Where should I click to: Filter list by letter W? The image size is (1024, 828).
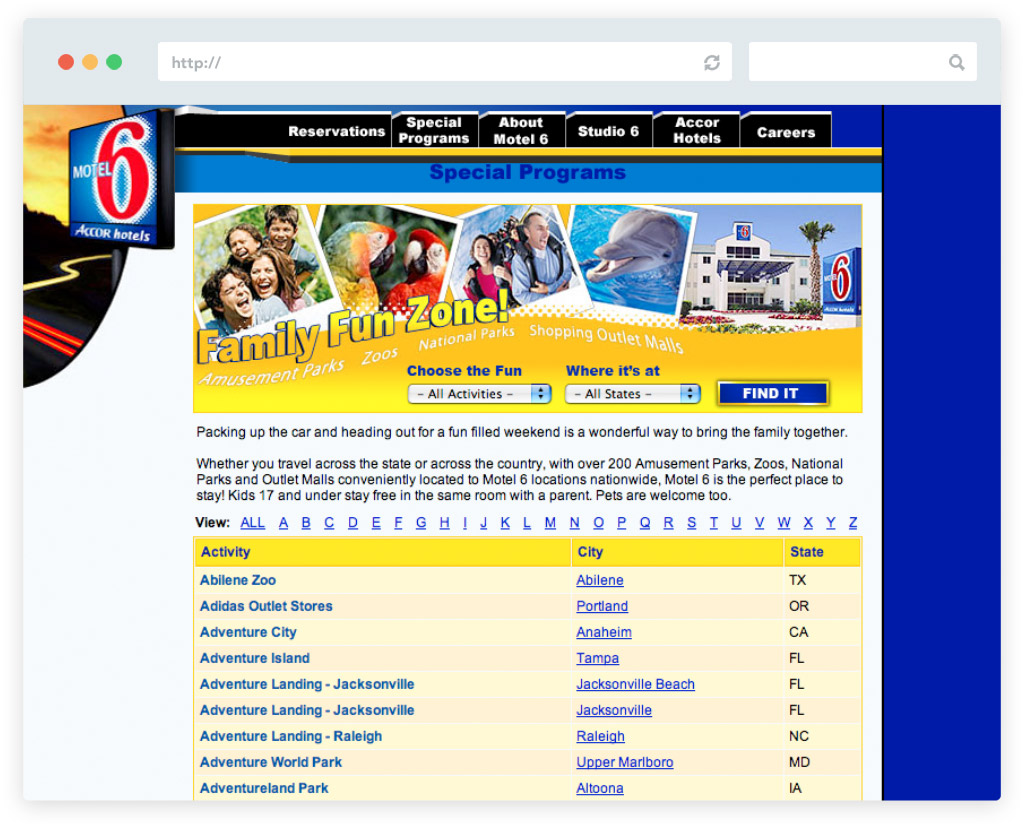(x=784, y=522)
